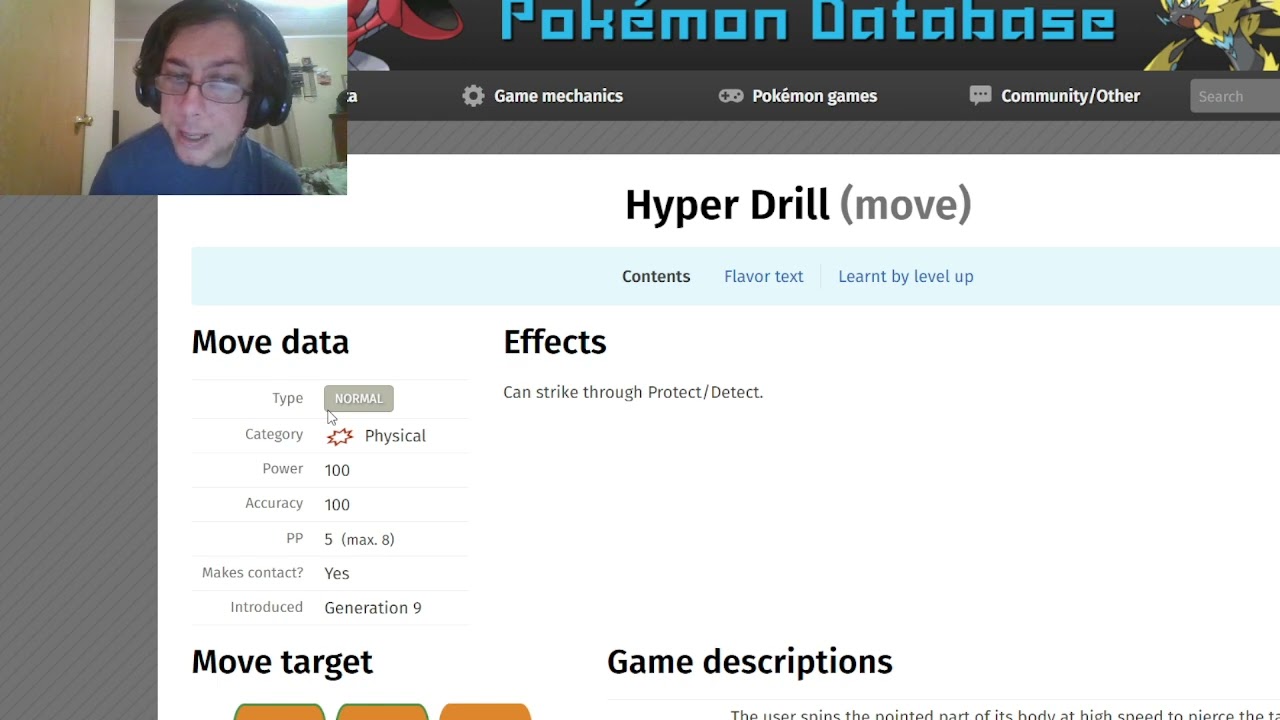Click the Game descriptions heading

[x=750, y=662]
